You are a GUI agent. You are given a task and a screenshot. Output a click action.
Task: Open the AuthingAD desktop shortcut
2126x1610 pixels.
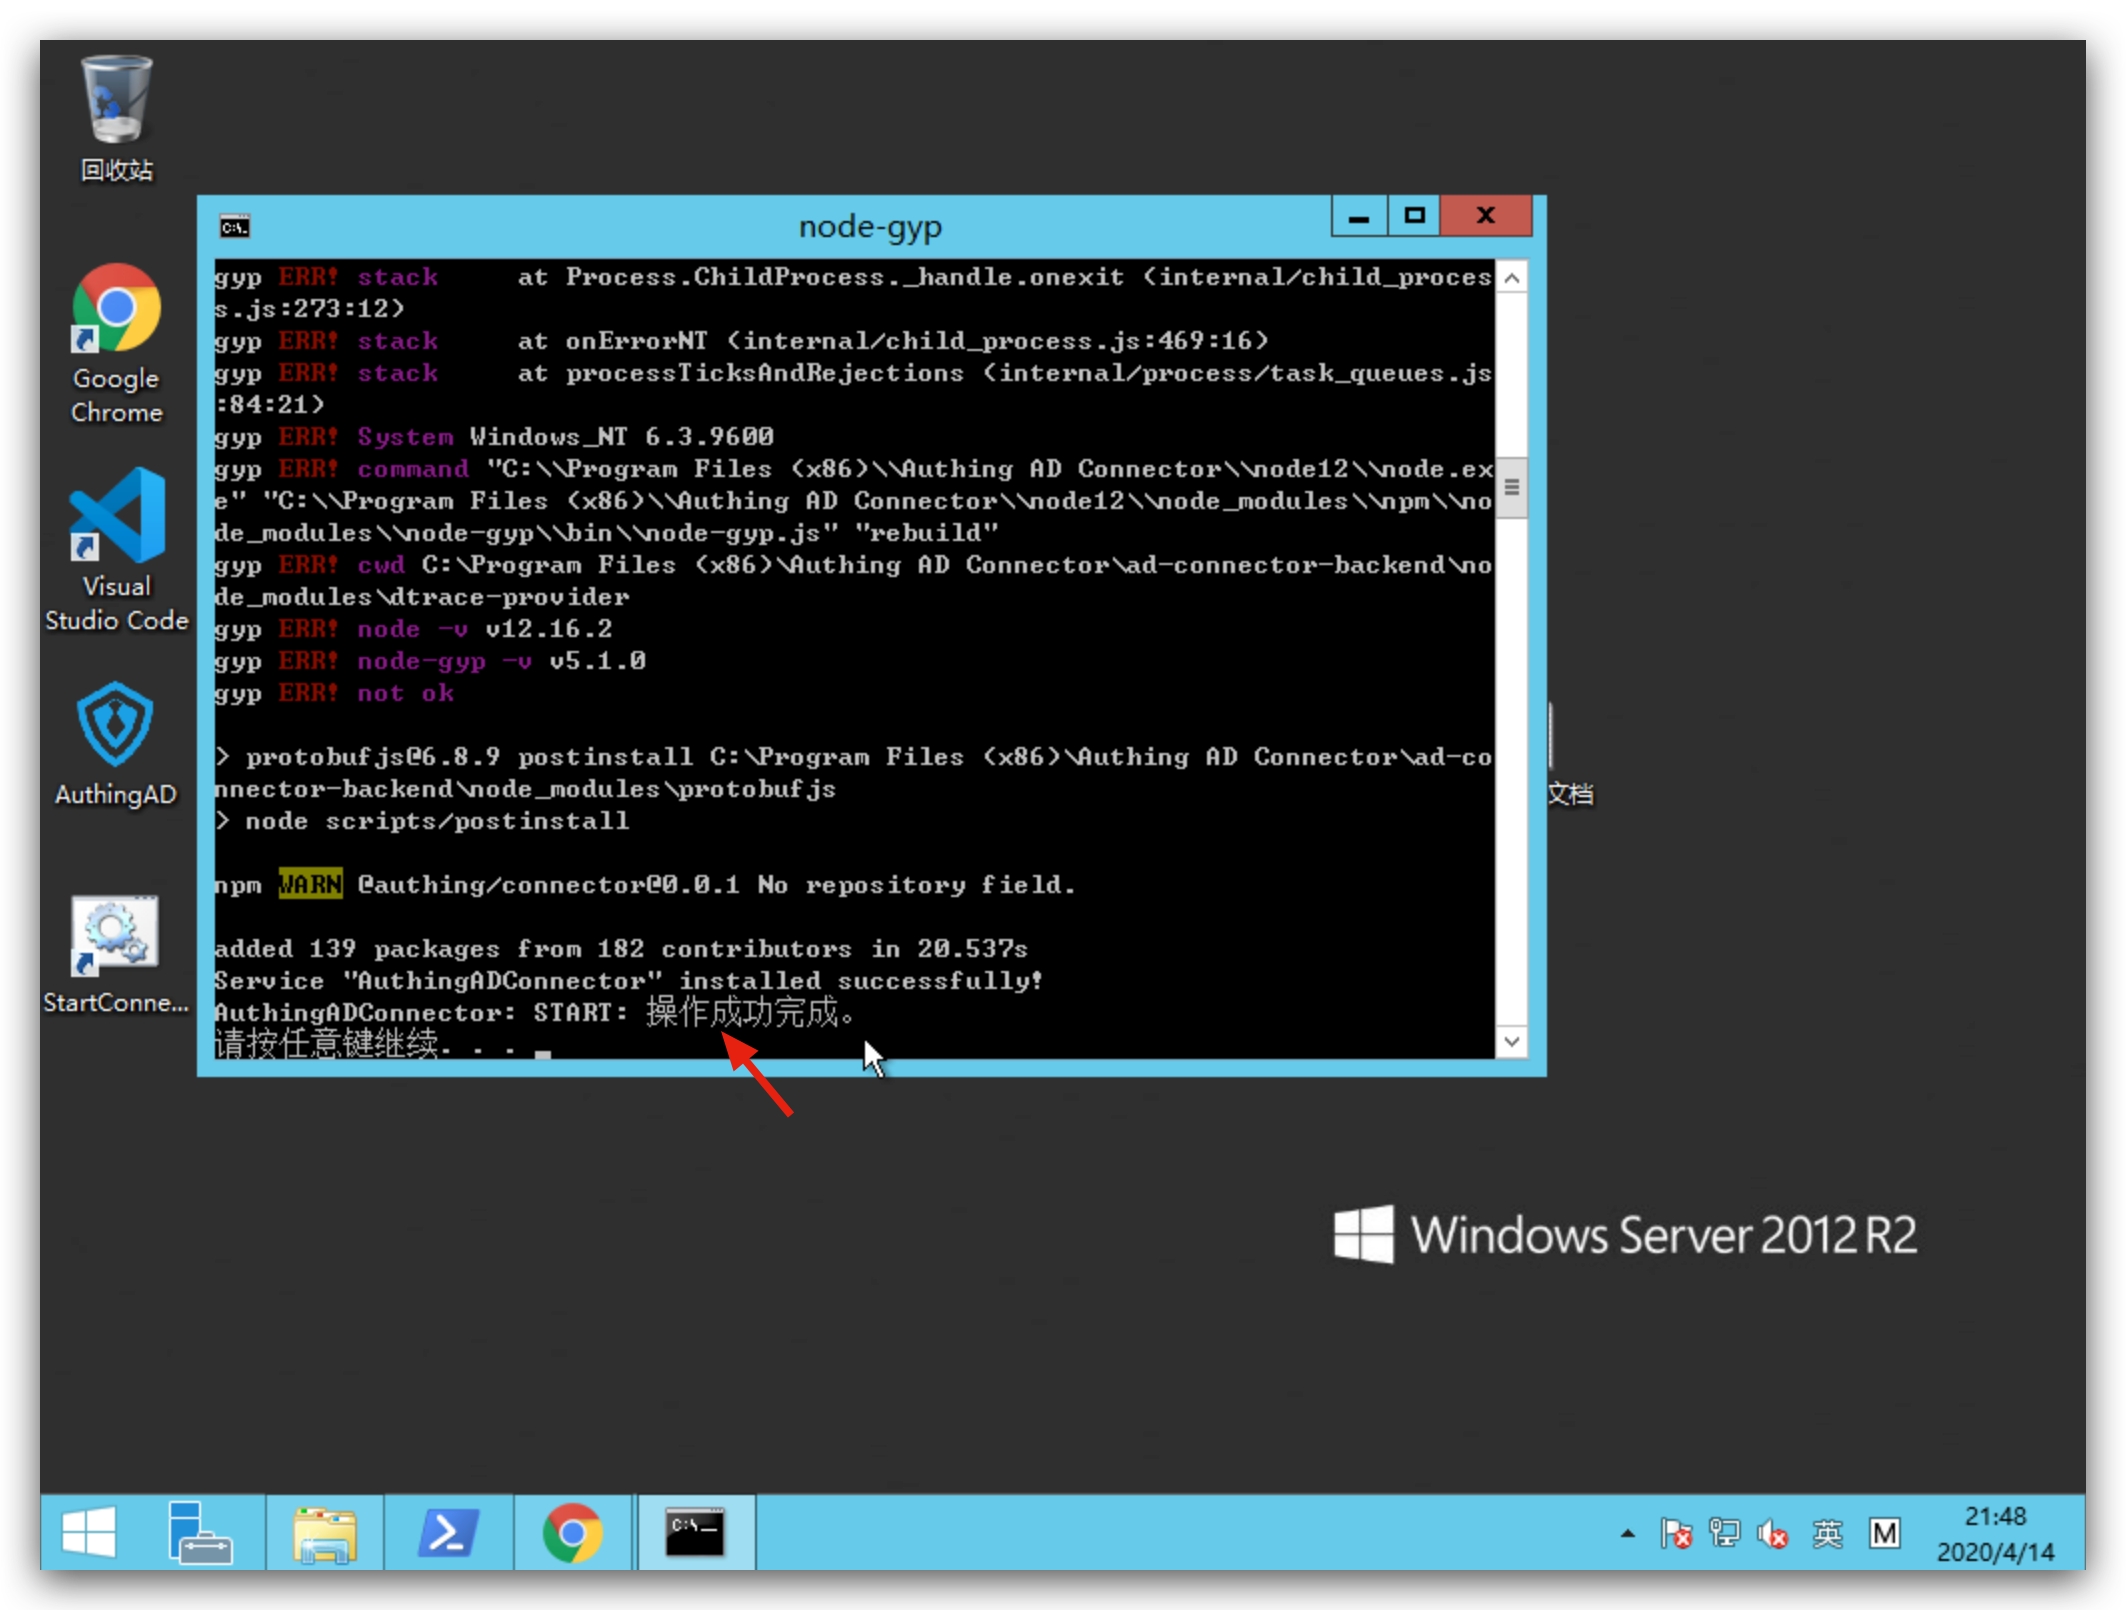coord(116,724)
